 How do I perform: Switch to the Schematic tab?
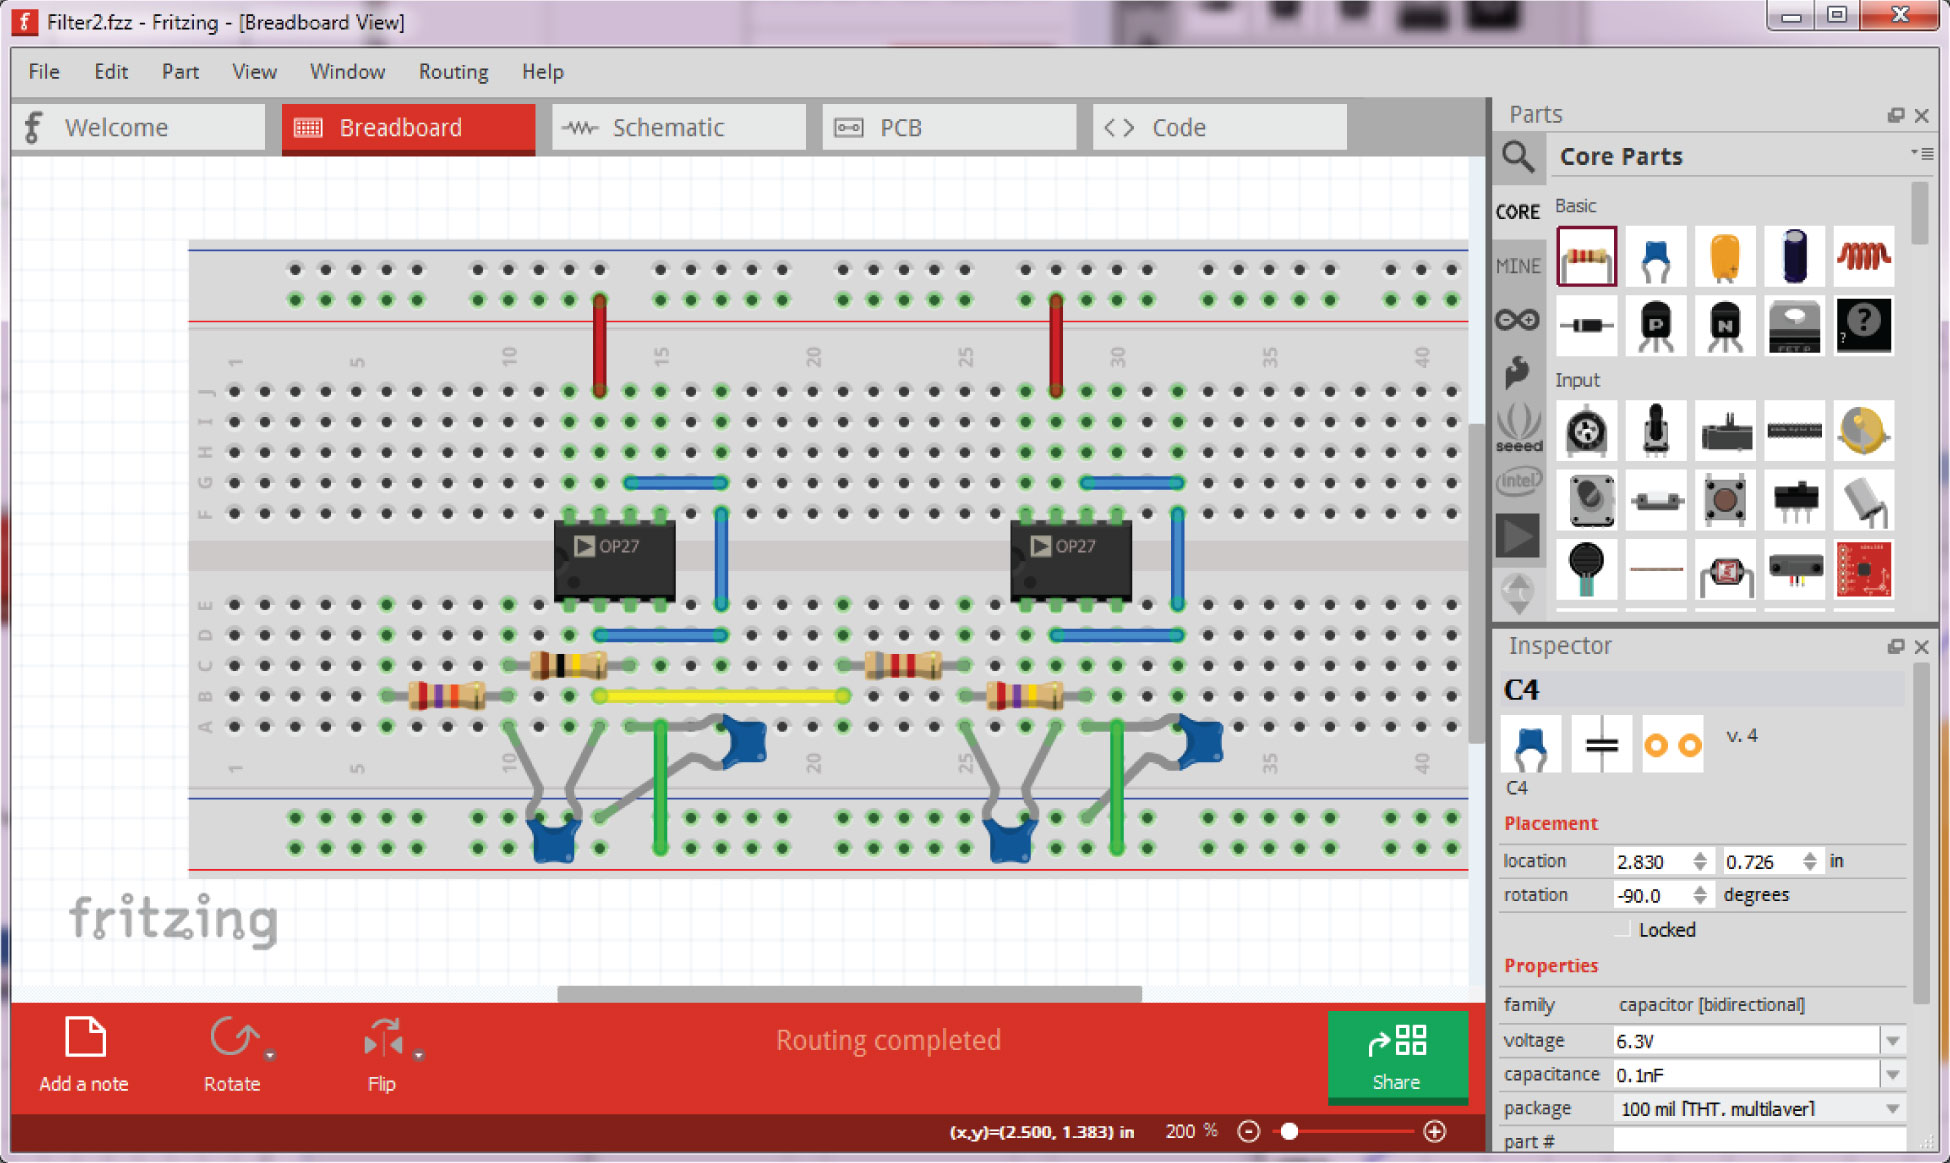click(x=679, y=128)
